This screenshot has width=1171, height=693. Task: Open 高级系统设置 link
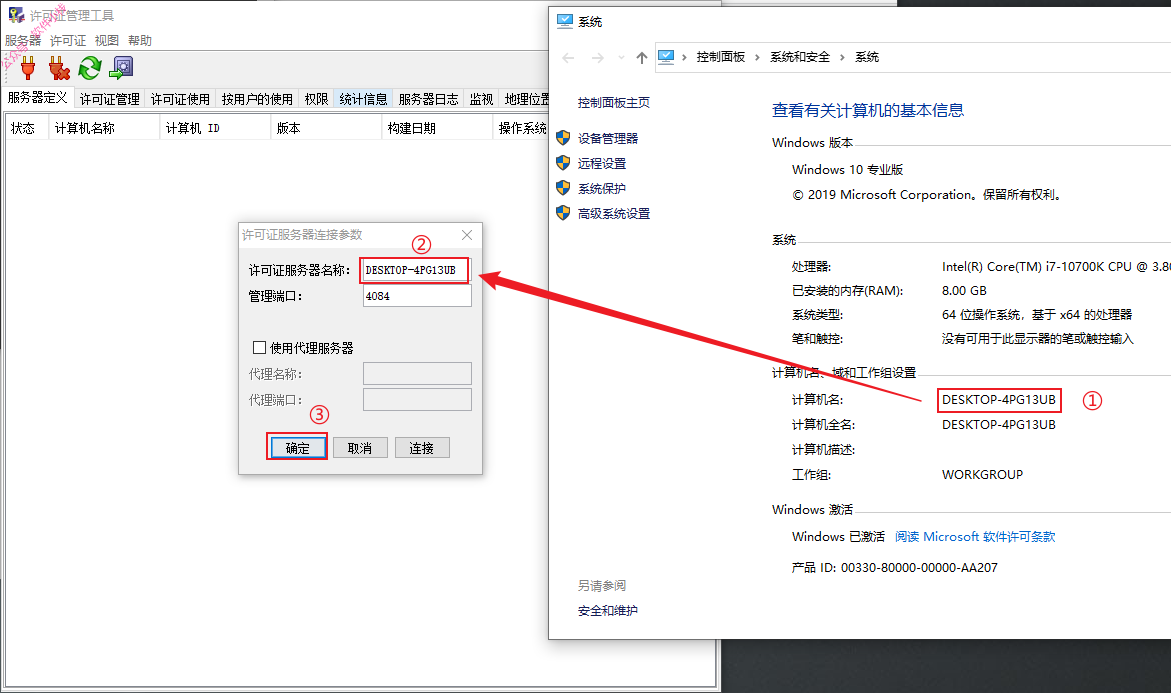tap(614, 214)
